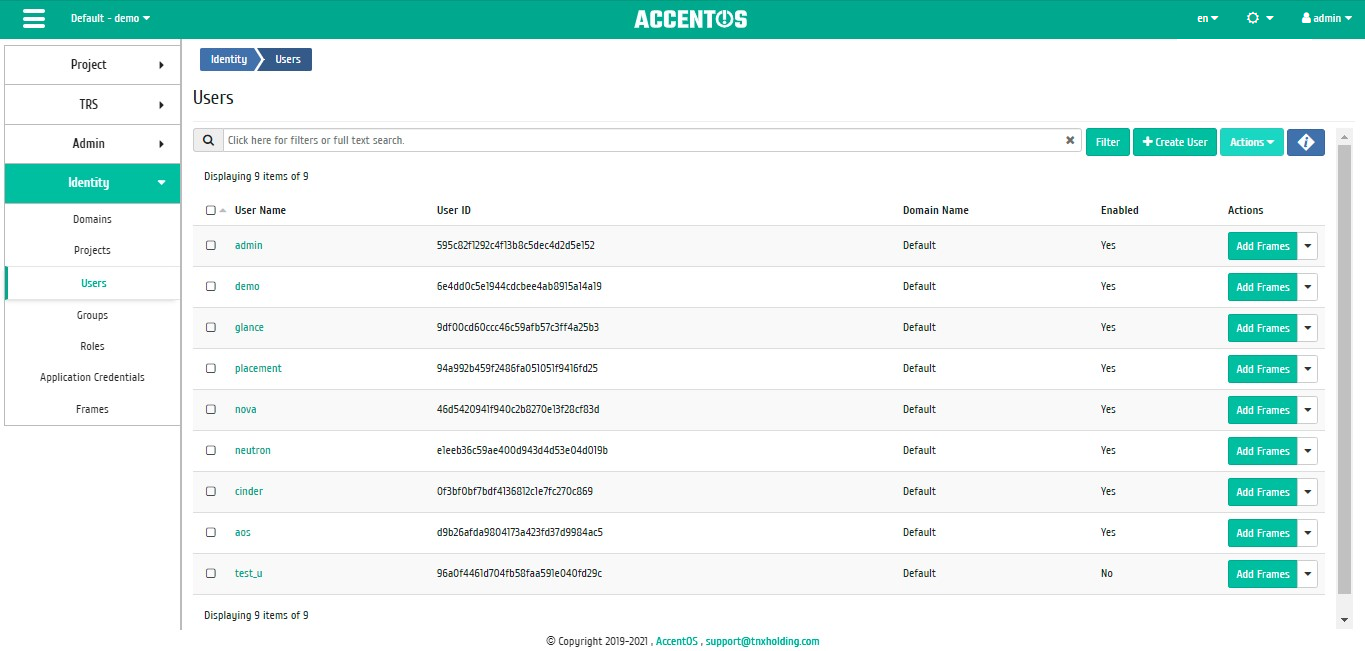Image resolution: width=1365 pixels, height=651 pixels.
Task: Check the glance user row checkbox
Action: (210, 327)
